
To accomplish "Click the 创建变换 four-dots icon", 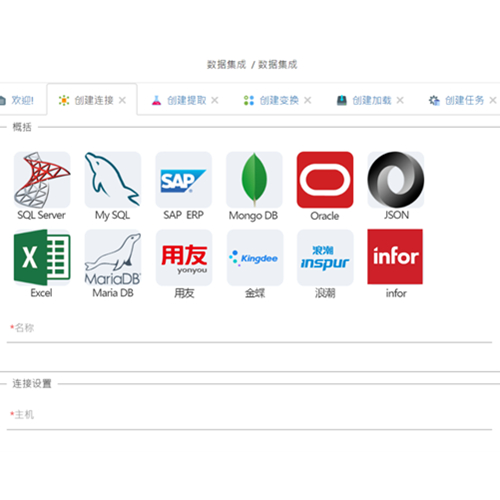I will click(249, 100).
